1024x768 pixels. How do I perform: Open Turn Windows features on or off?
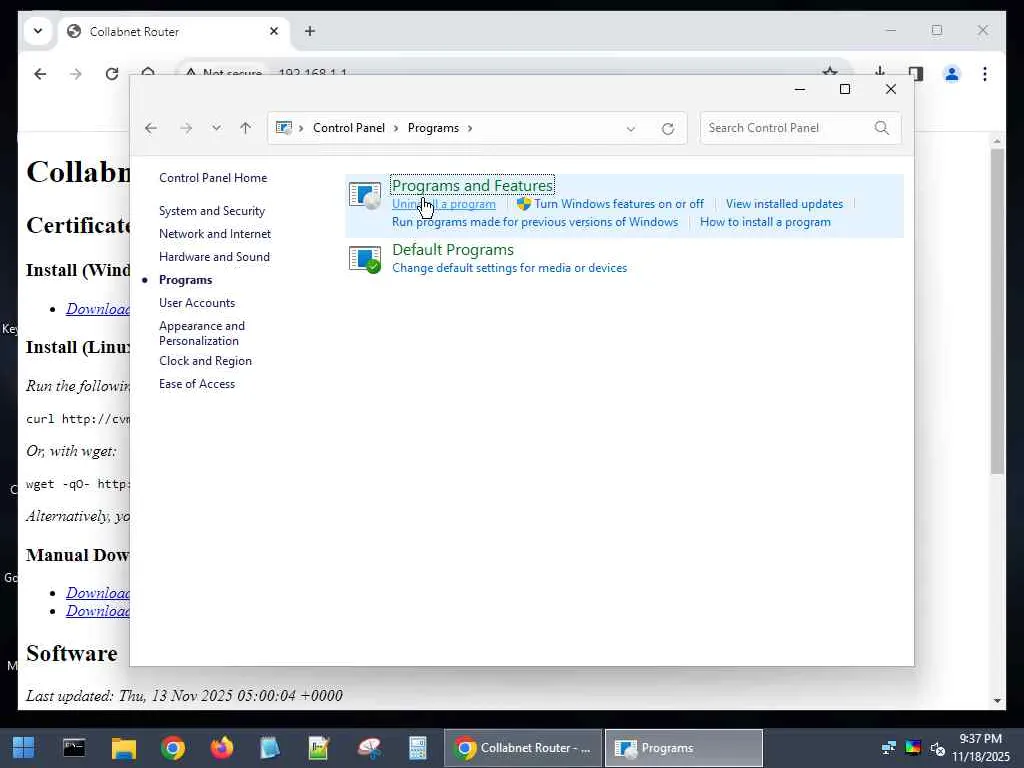pyautogui.click(x=618, y=204)
